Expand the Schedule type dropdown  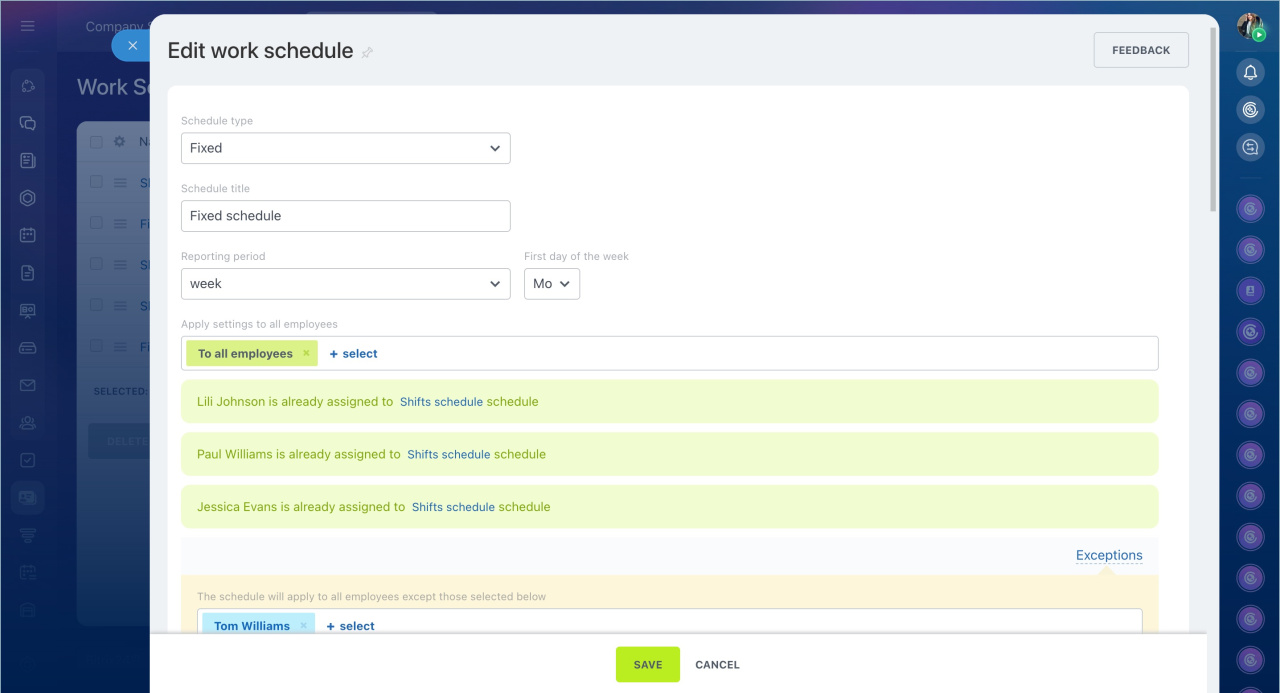coord(345,148)
